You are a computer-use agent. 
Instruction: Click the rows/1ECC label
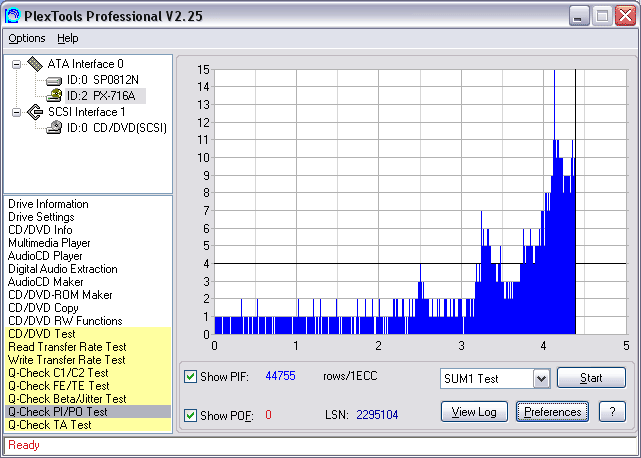(350, 376)
